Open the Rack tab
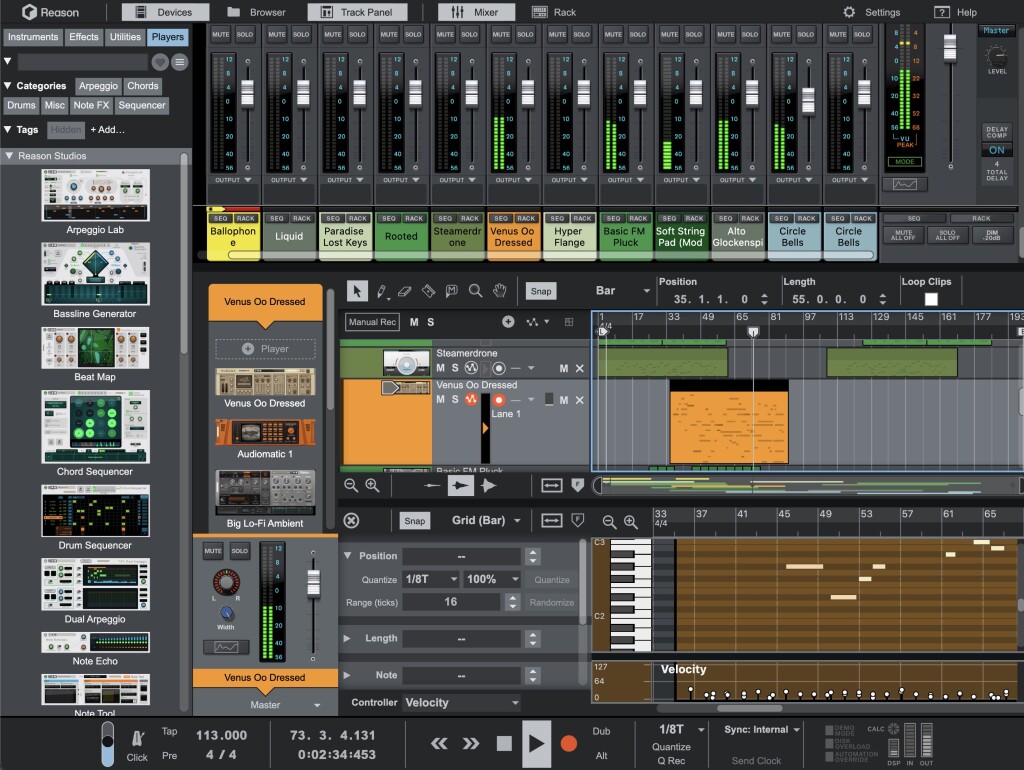This screenshot has width=1024, height=770. pyautogui.click(x=554, y=12)
